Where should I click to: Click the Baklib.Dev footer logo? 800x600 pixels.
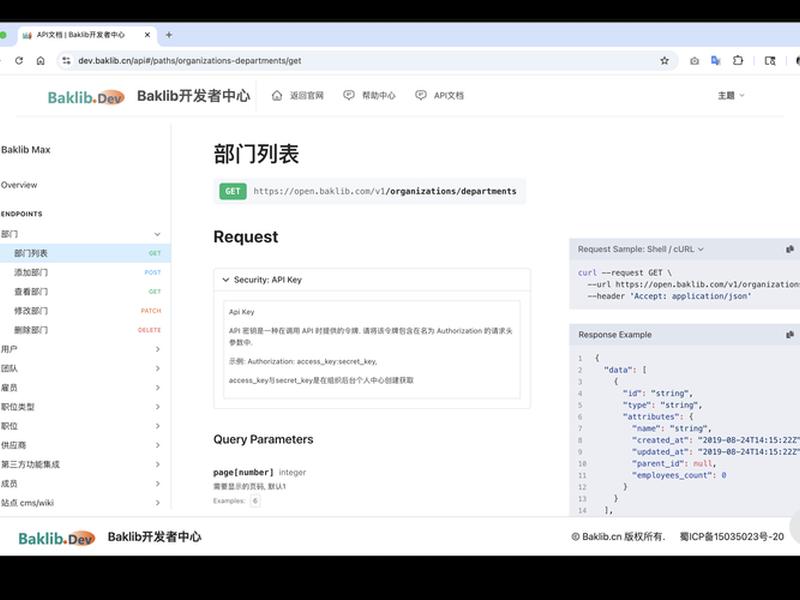click(x=57, y=538)
